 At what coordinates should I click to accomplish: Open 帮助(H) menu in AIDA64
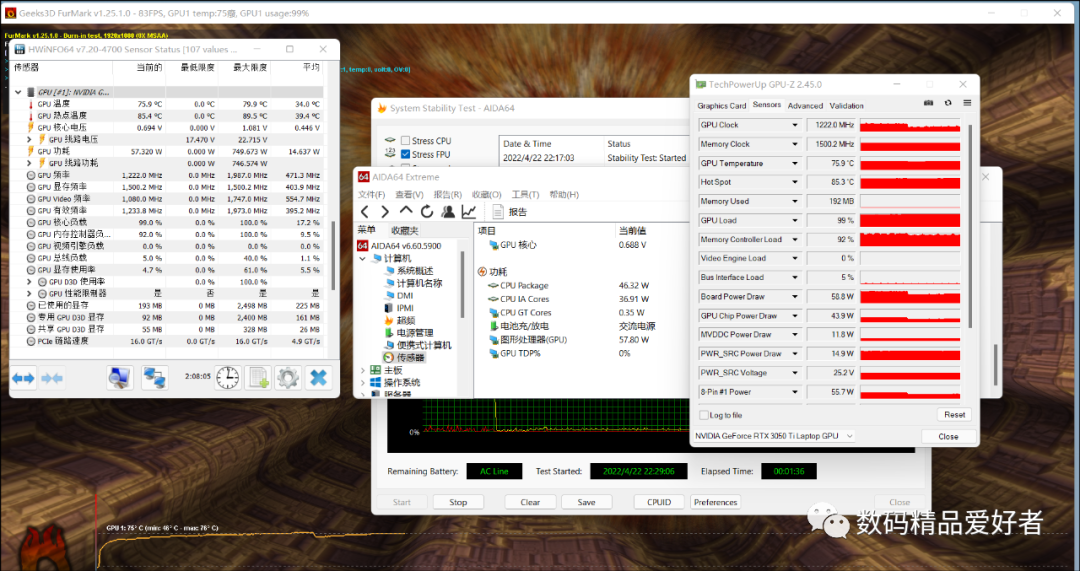pyautogui.click(x=564, y=194)
